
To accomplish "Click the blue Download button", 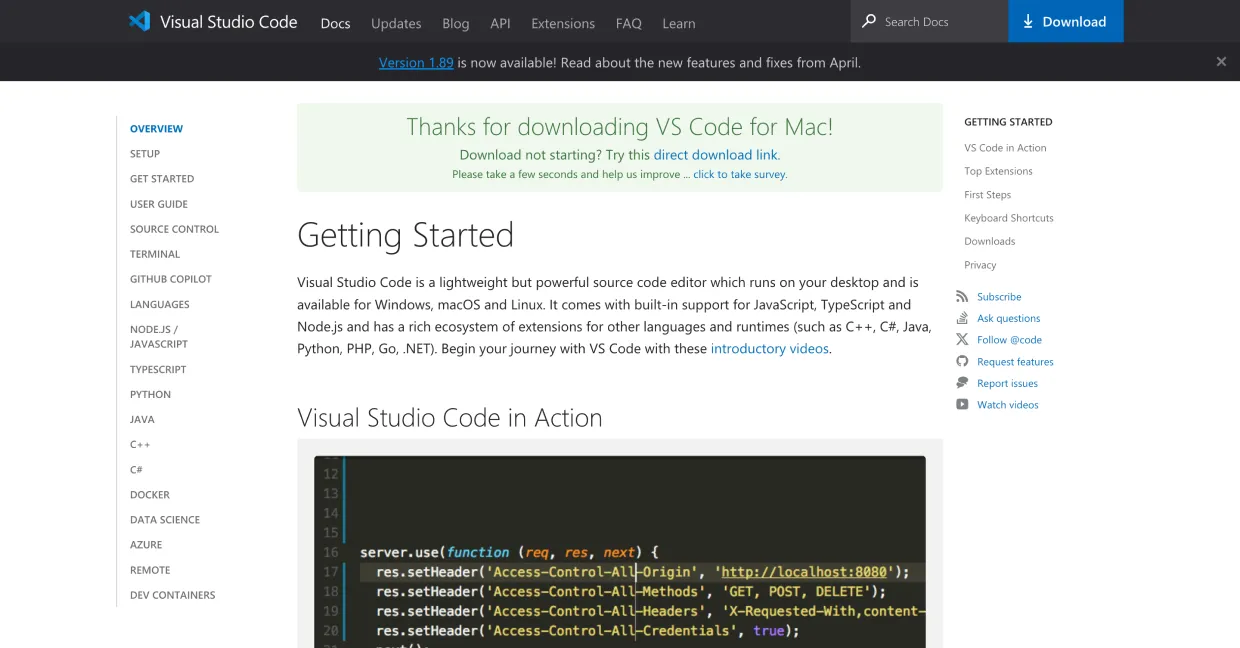I will tap(1066, 21).
